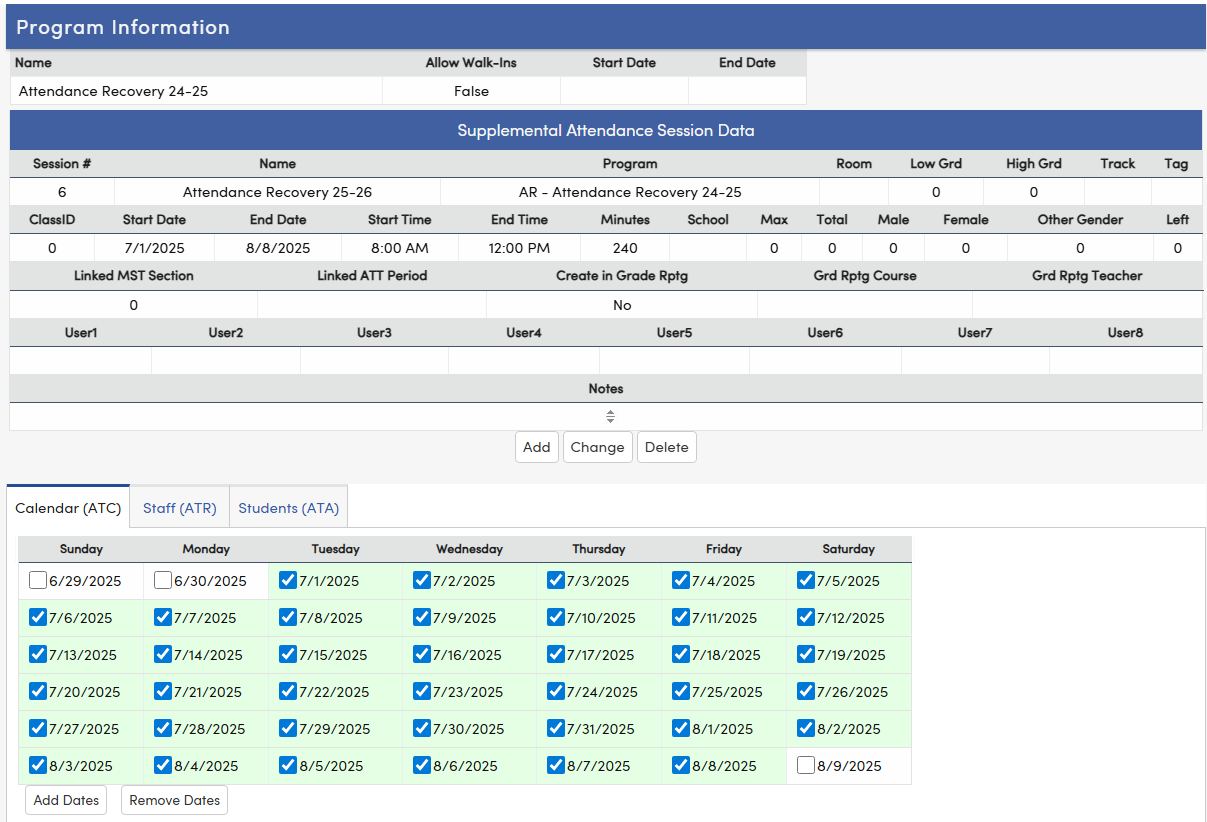The height and width of the screenshot is (822, 1207).
Task: Toggle the 8/6/2025 Wednesday checkbox
Action: pyautogui.click(x=422, y=765)
